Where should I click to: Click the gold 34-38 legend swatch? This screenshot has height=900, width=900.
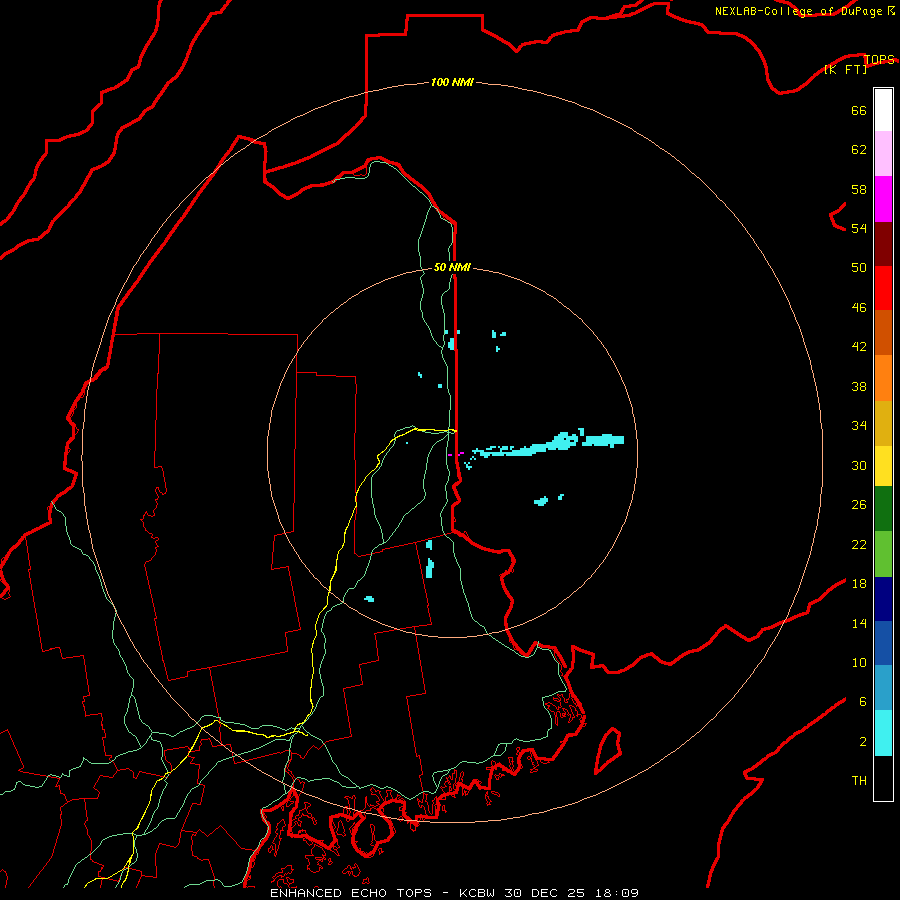coord(883,423)
